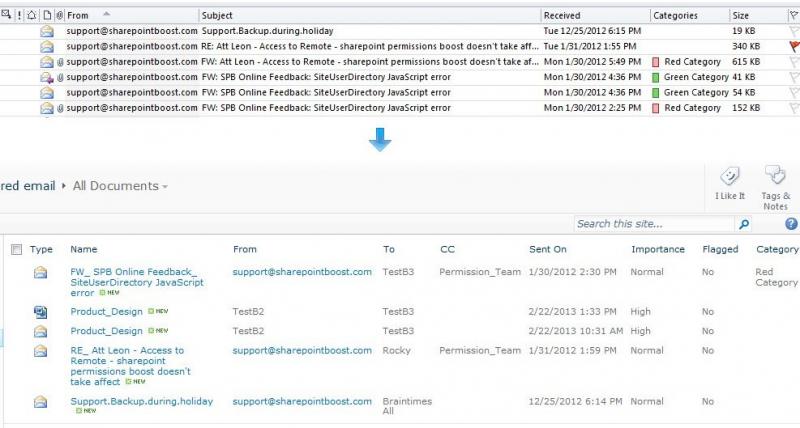Expand the All Documents view dropdown
The image size is (800, 428).
coord(165,186)
